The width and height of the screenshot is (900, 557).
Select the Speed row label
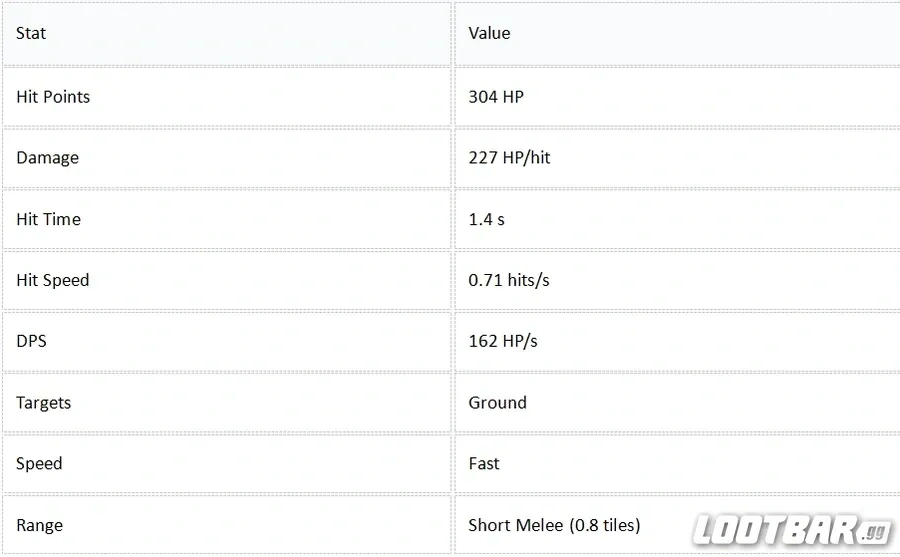coord(39,464)
